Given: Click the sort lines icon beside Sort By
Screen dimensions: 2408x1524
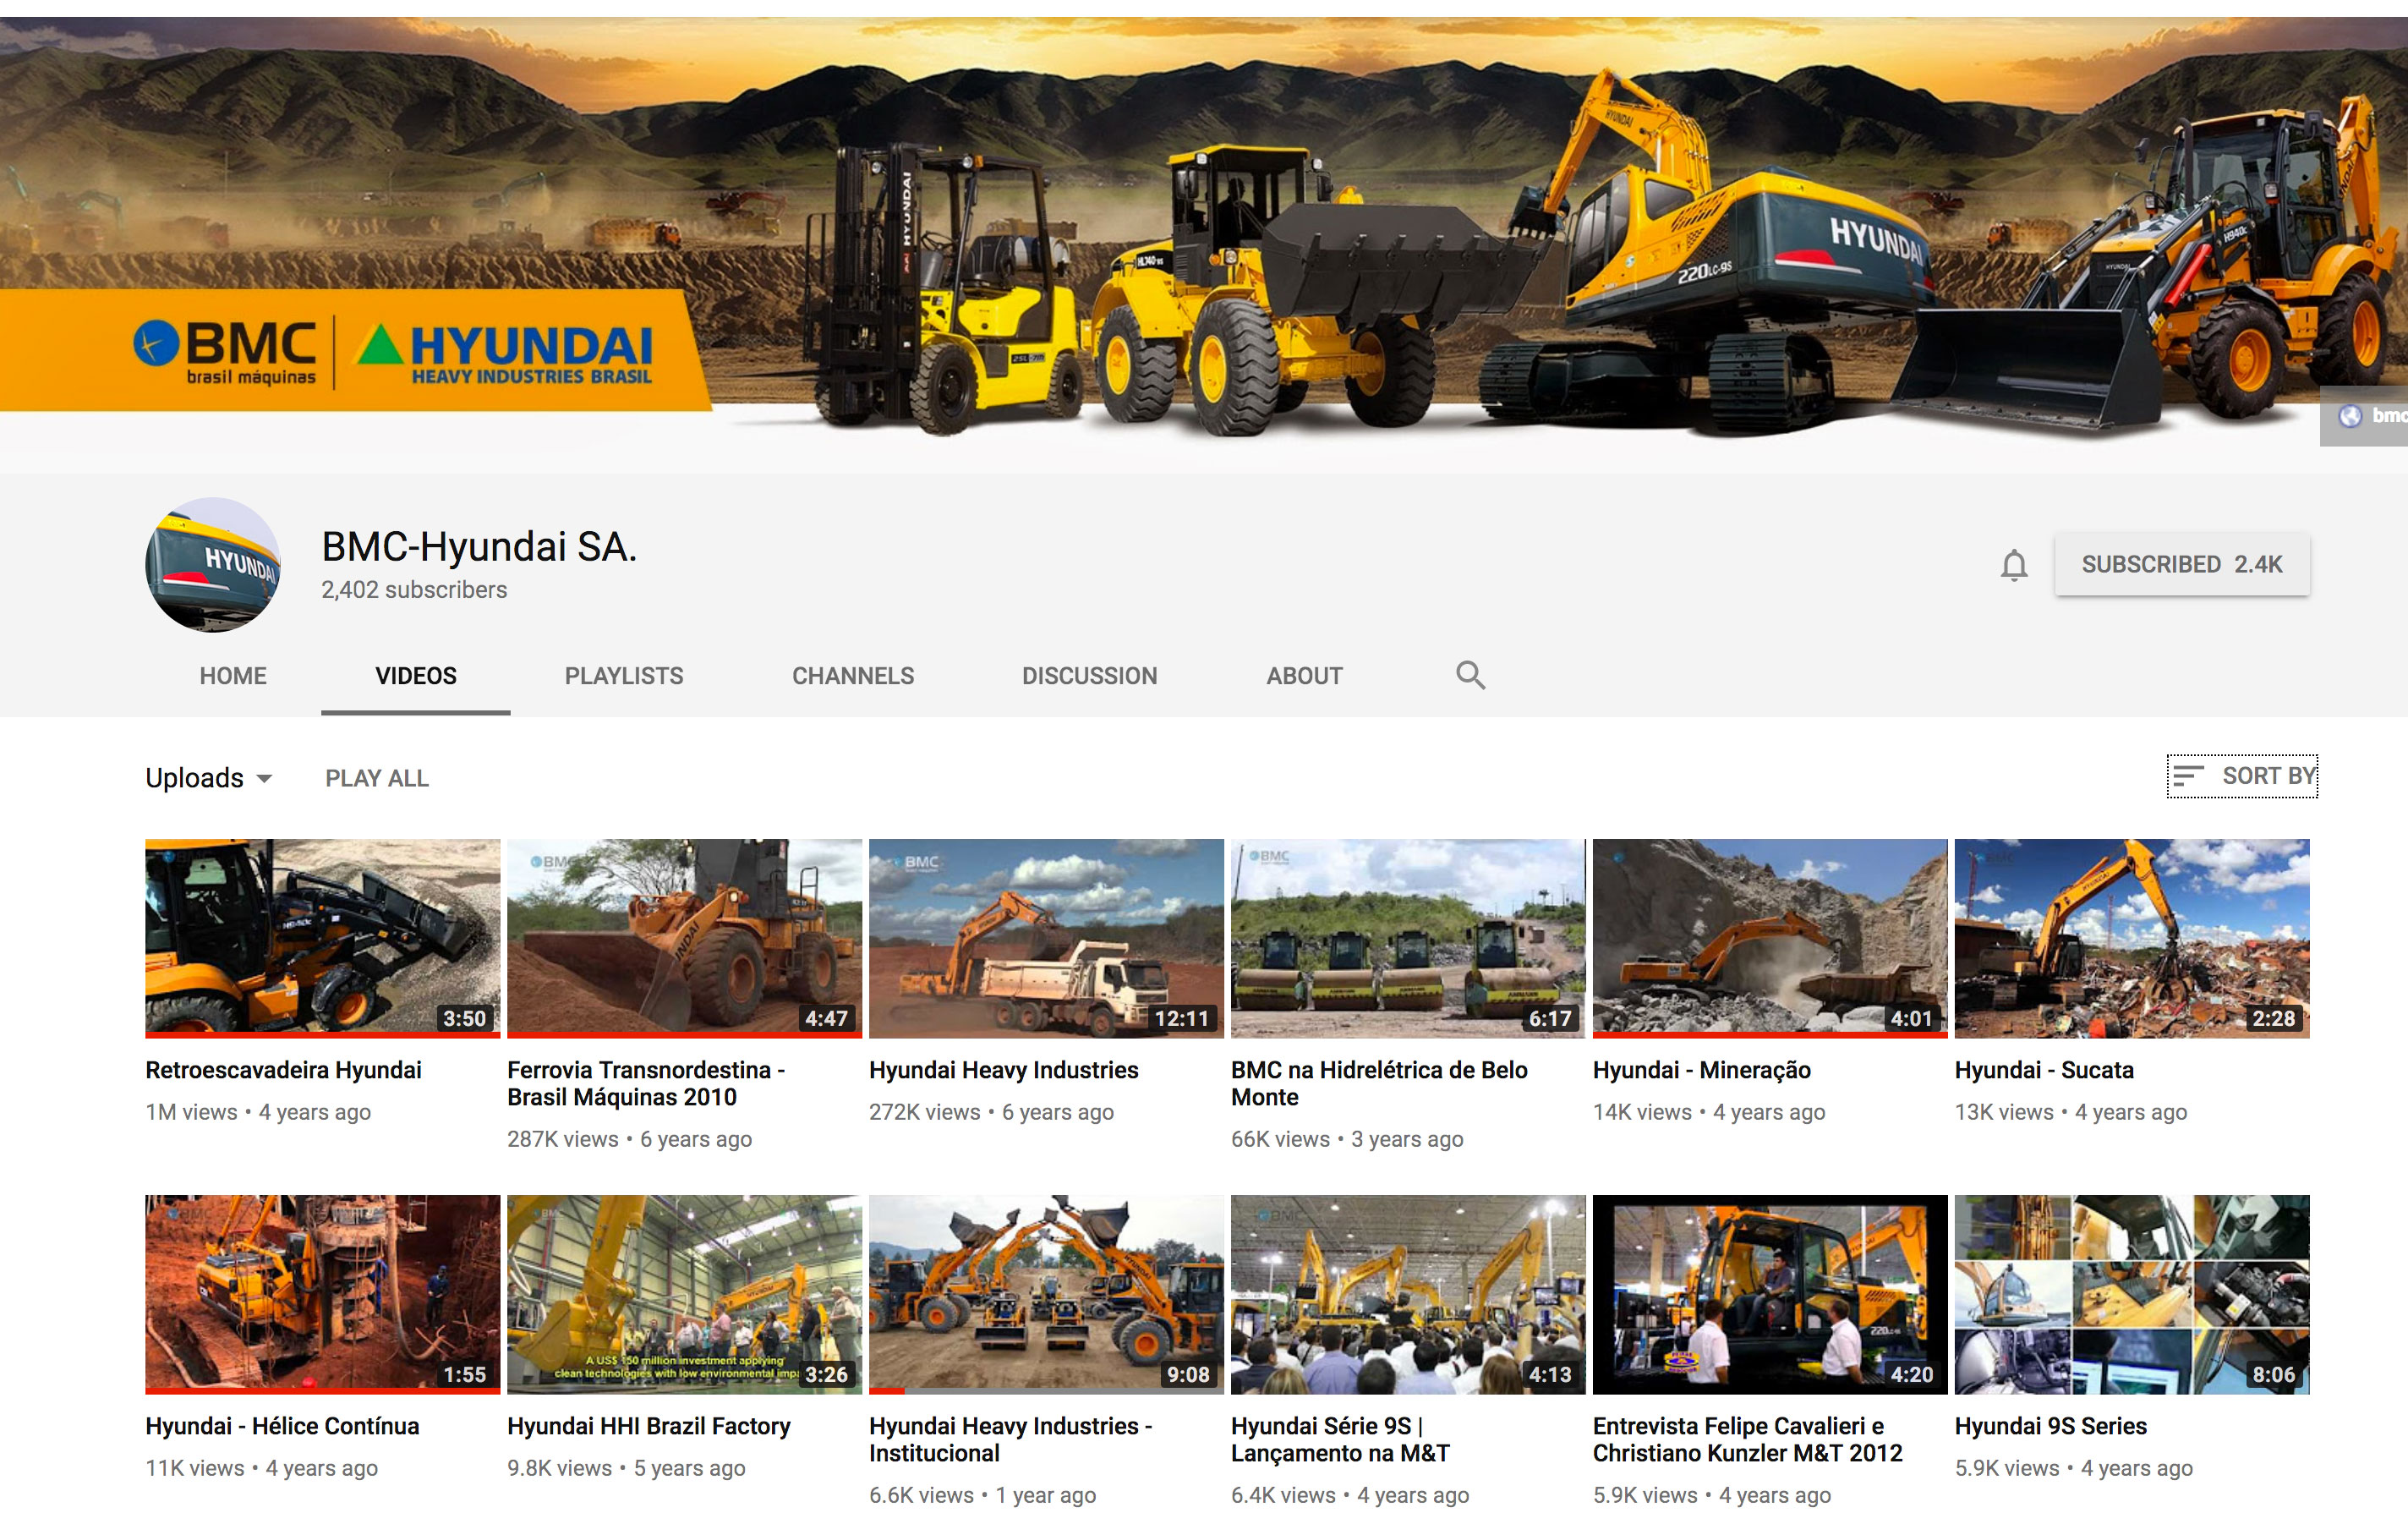Looking at the screenshot, I should [x=2189, y=776].
